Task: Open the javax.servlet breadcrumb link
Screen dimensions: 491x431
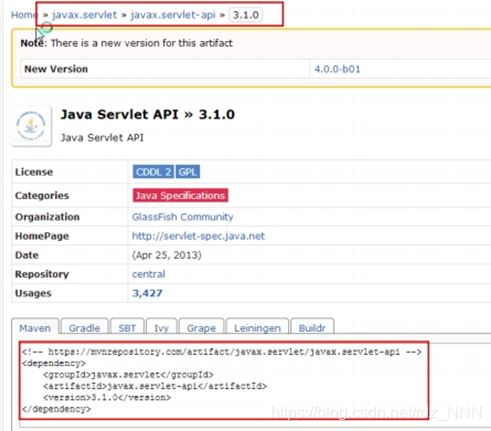Action: tap(84, 15)
